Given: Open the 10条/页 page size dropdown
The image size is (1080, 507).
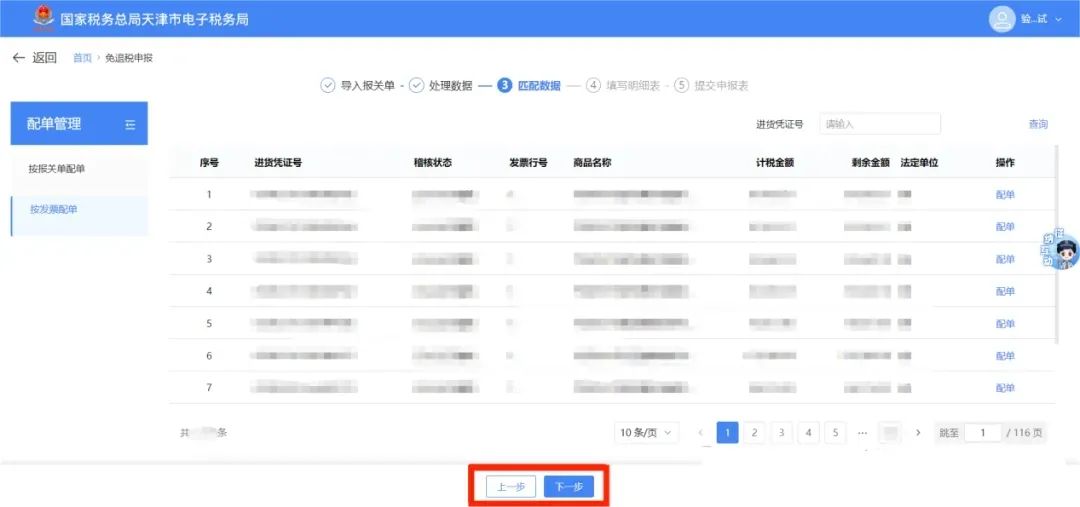Looking at the screenshot, I should pos(646,433).
